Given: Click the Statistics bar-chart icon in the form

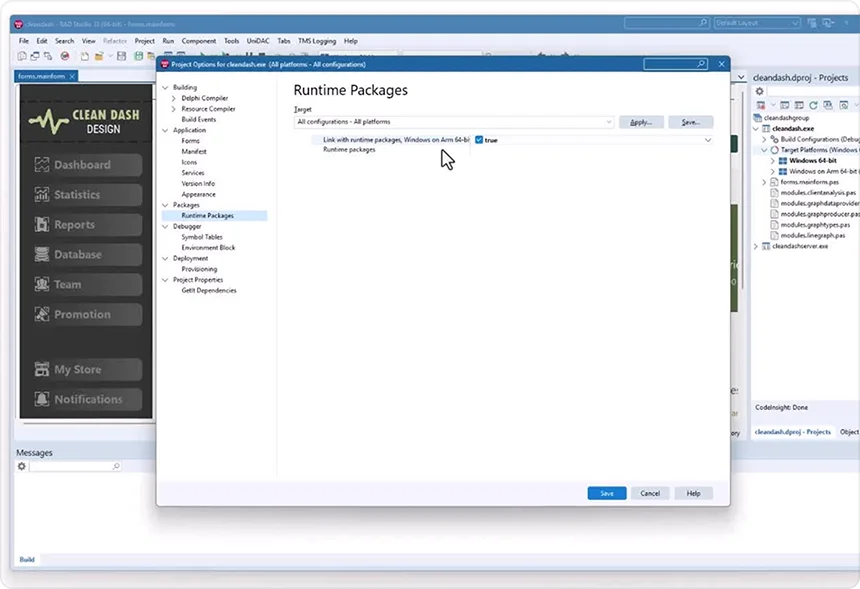Looking at the screenshot, I should [x=42, y=194].
